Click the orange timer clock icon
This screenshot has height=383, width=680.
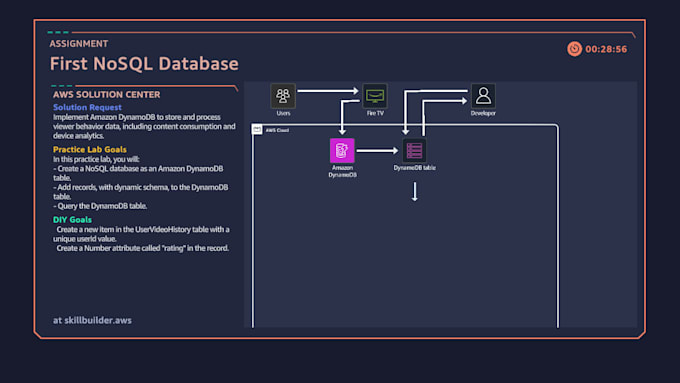[x=575, y=49]
